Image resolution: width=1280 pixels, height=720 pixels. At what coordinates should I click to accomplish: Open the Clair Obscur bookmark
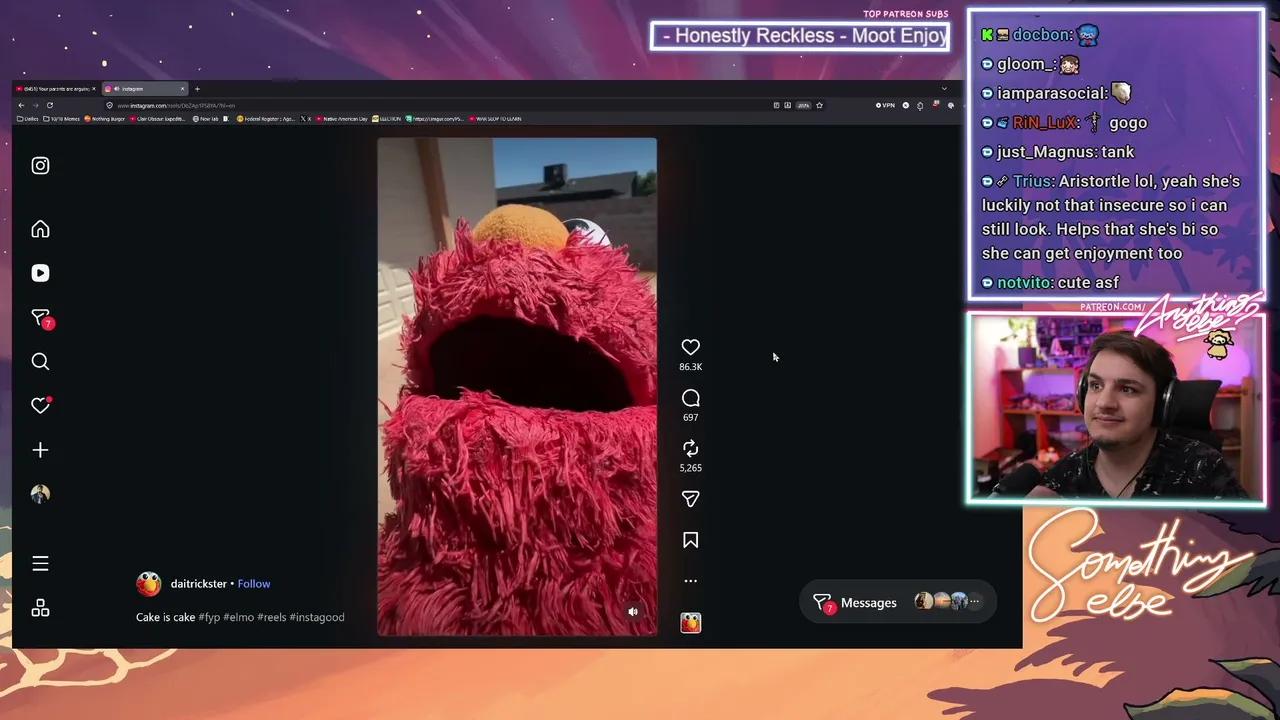159,119
